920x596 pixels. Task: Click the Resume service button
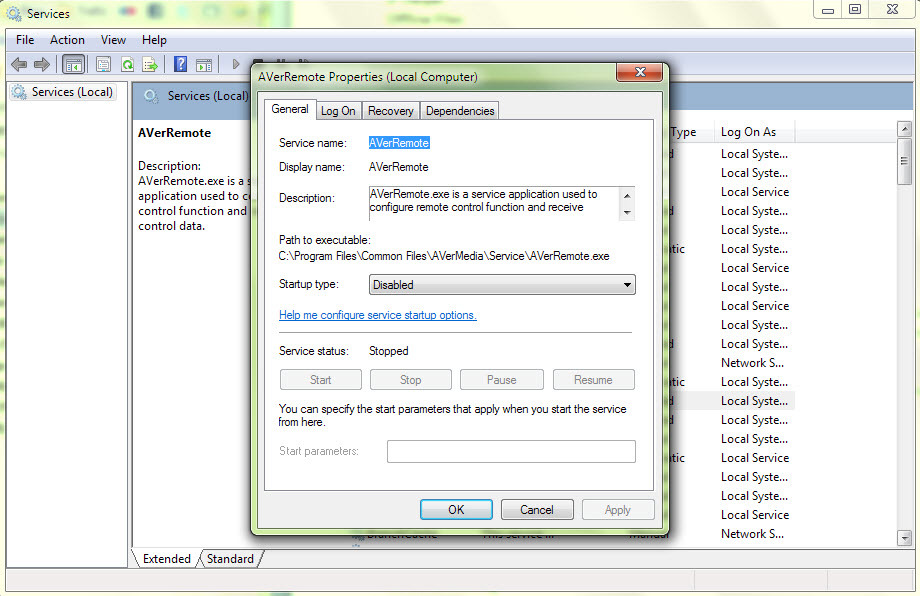pyautogui.click(x=593, y=380)
